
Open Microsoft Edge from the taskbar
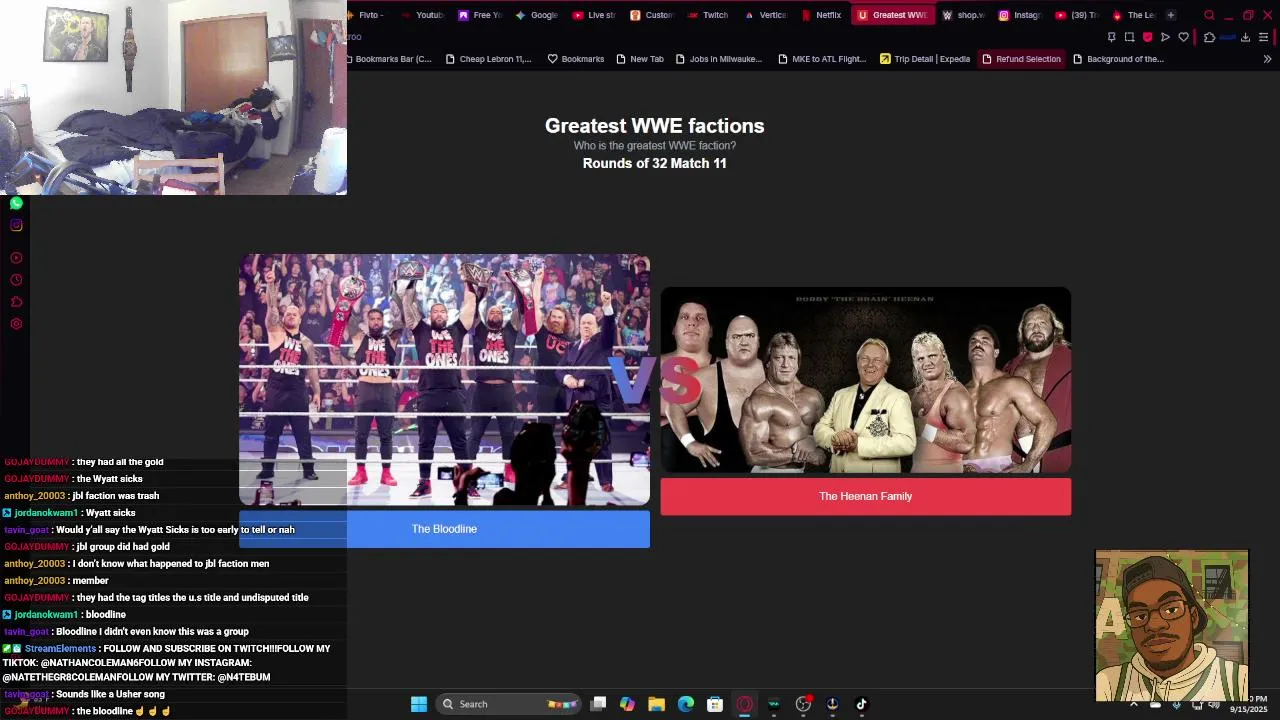685,704
